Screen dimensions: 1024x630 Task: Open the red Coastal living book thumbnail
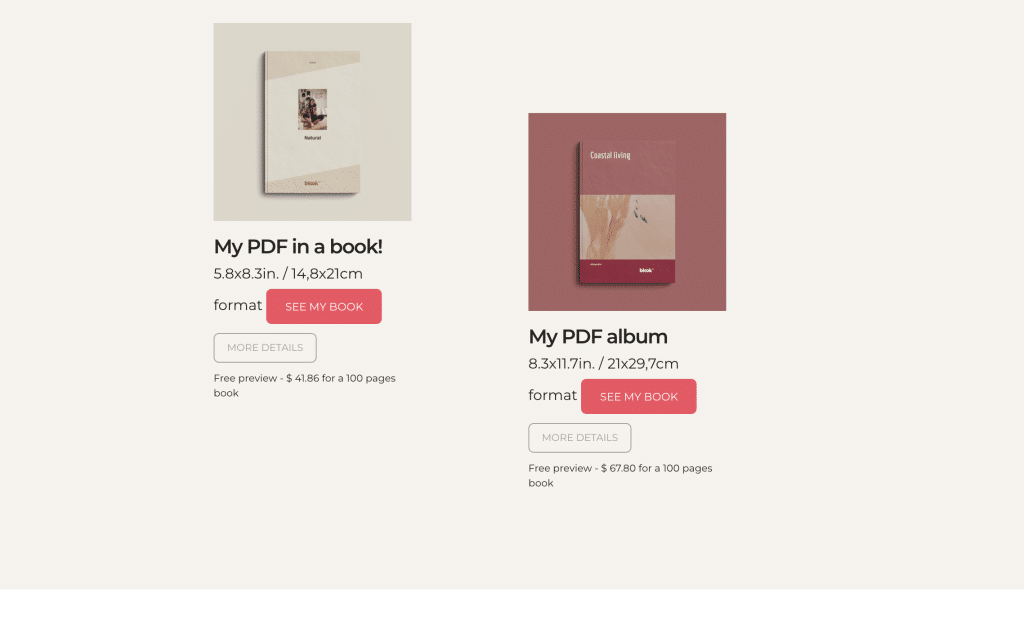[x=627, y=212]
